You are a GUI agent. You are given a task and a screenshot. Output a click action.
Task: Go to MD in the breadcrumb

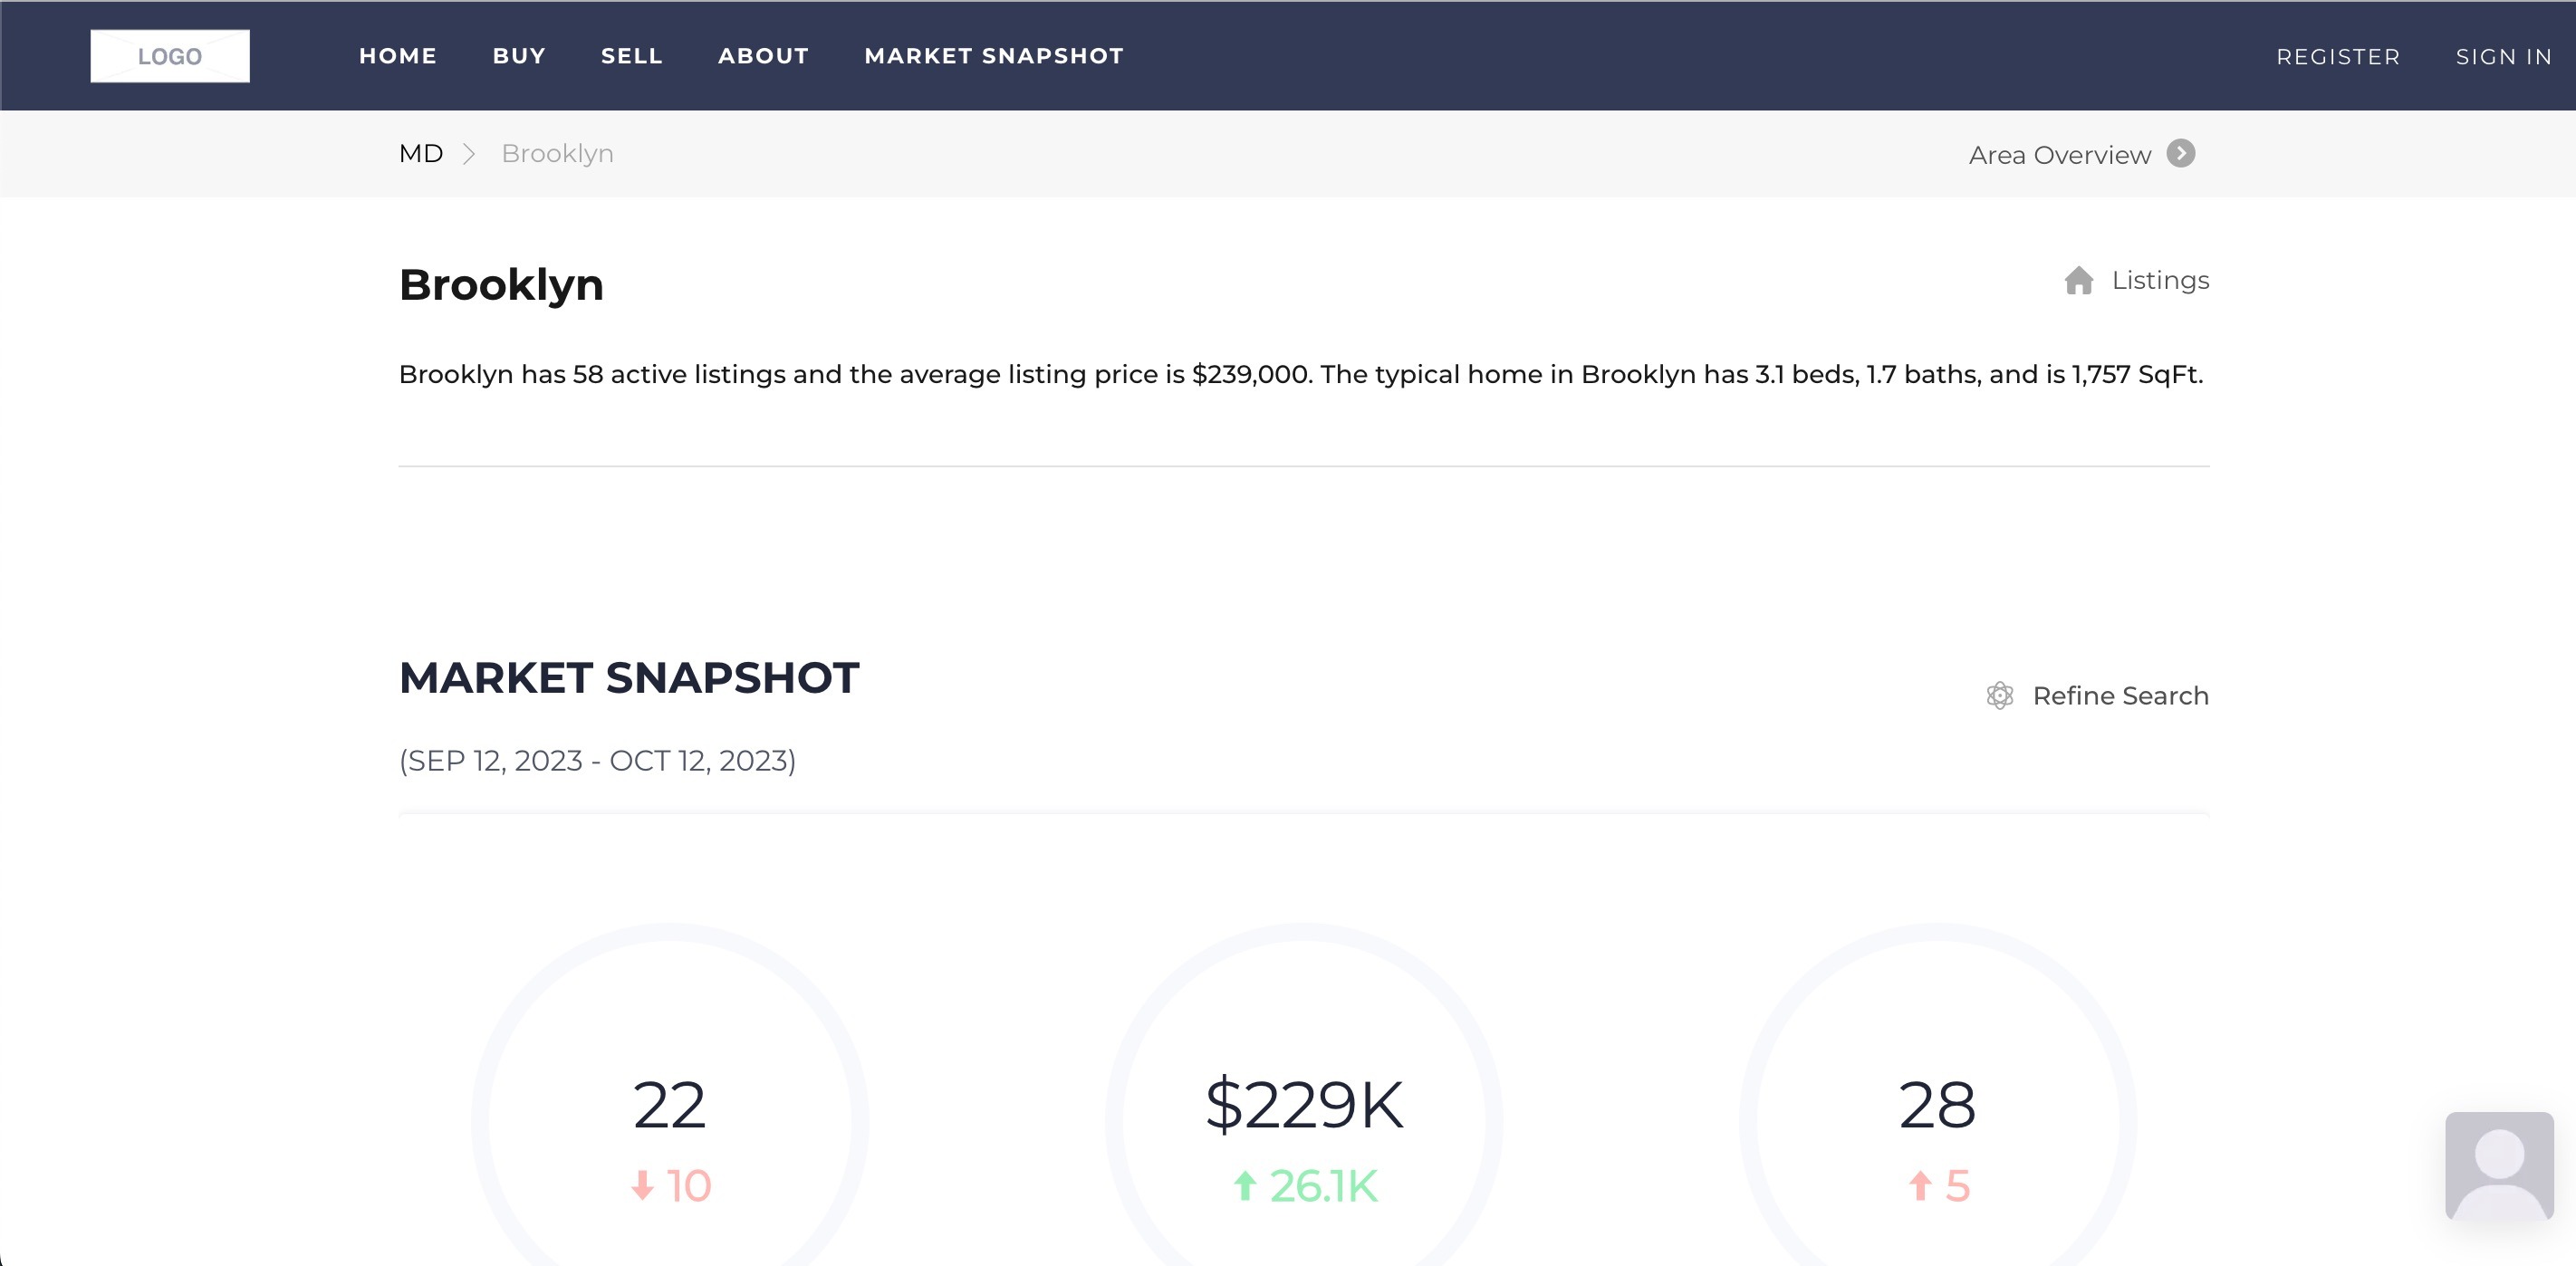click(421, 153)
